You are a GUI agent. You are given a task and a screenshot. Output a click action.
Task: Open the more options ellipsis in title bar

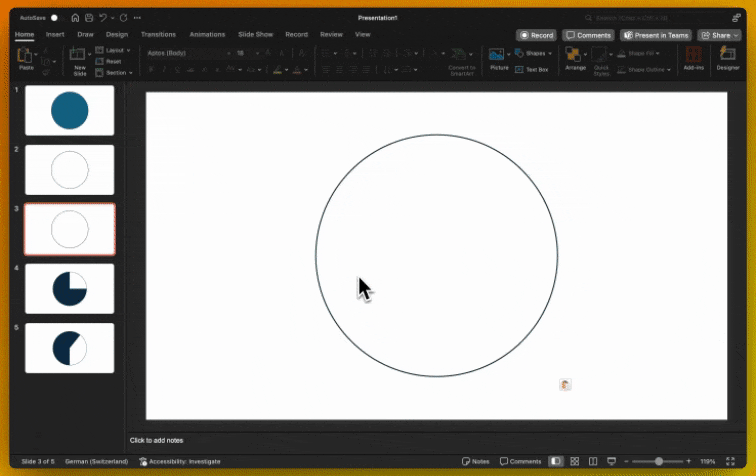point(137,18)
